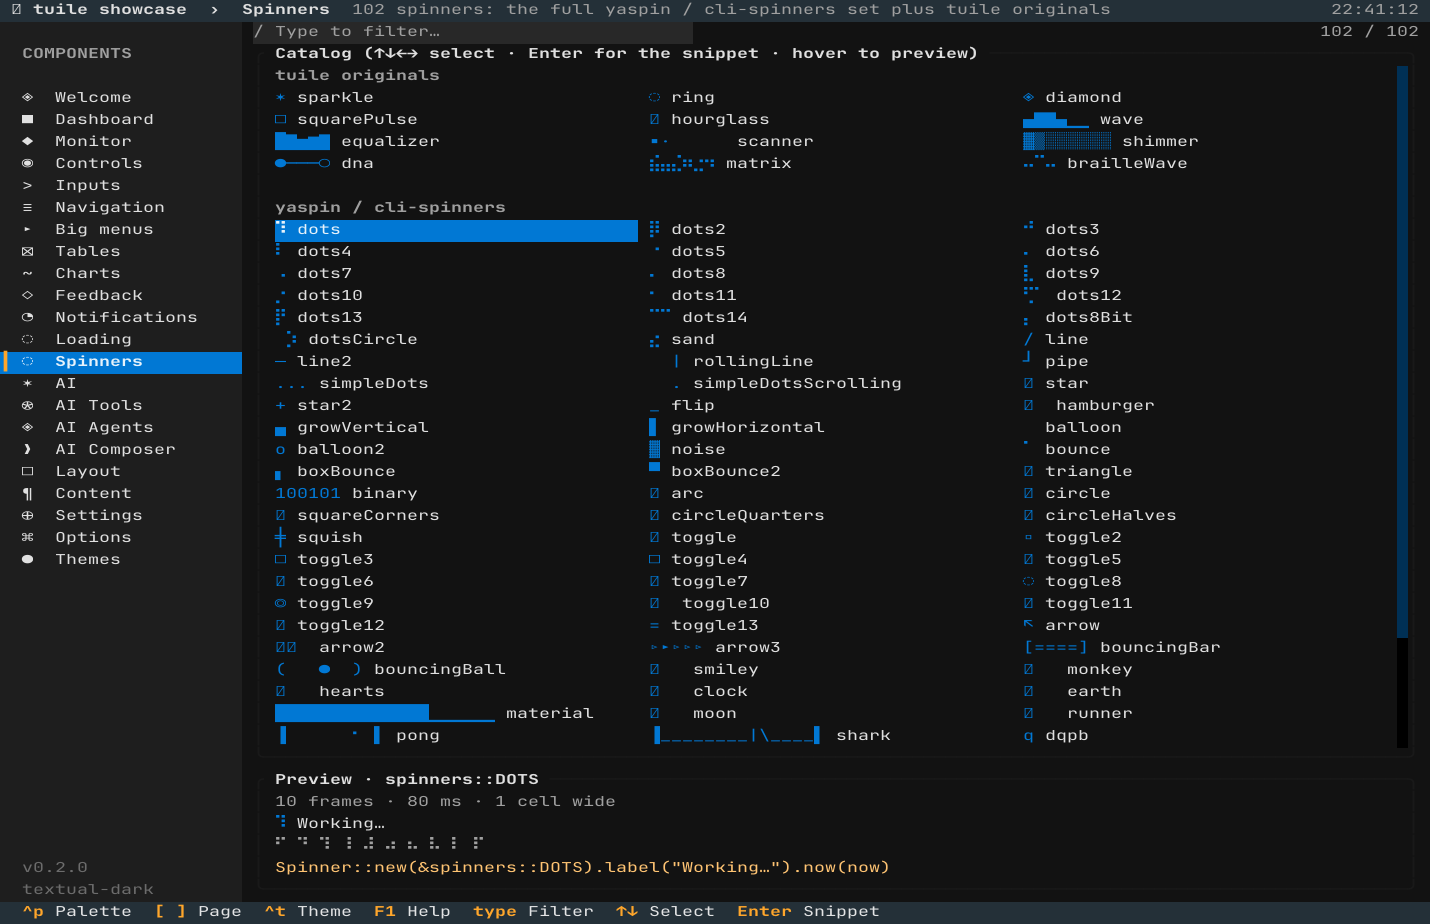Click the sparkle spinner glyph

pyautogui.click(x=280, y=97)
